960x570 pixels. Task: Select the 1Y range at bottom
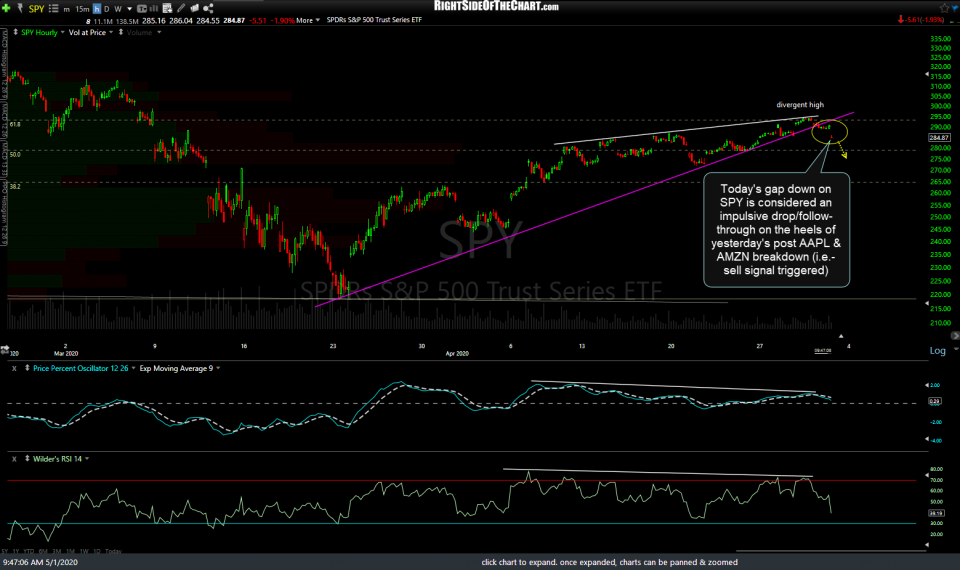pos(17,552)
